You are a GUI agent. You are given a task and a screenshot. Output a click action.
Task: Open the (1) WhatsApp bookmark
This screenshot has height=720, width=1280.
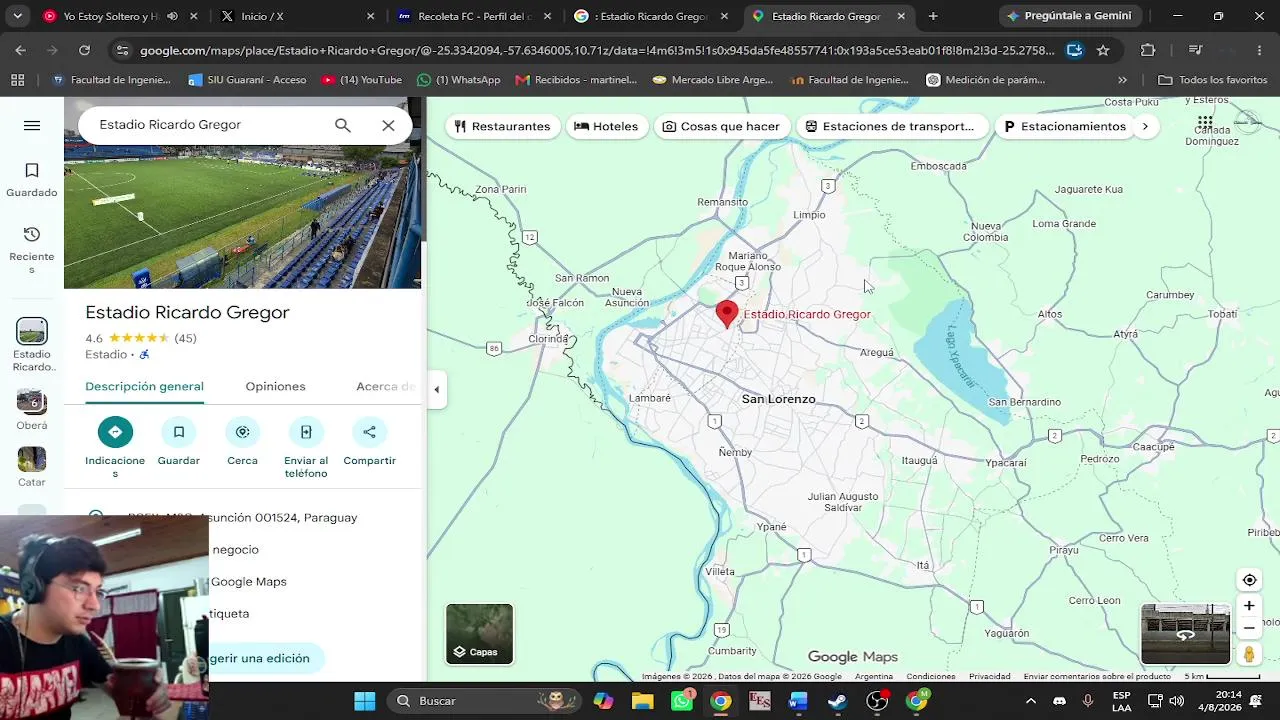click(458, 80)
